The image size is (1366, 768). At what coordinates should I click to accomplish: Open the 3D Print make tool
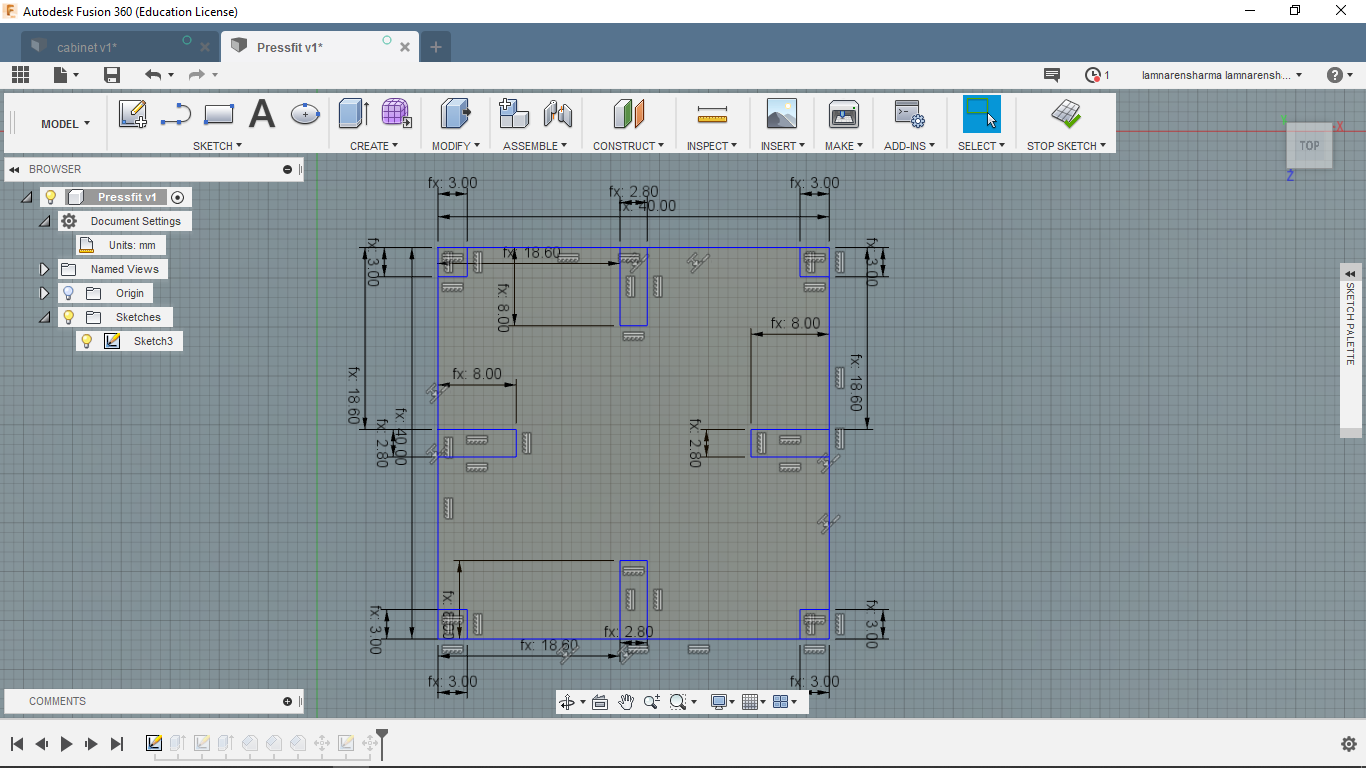(844, 114)
